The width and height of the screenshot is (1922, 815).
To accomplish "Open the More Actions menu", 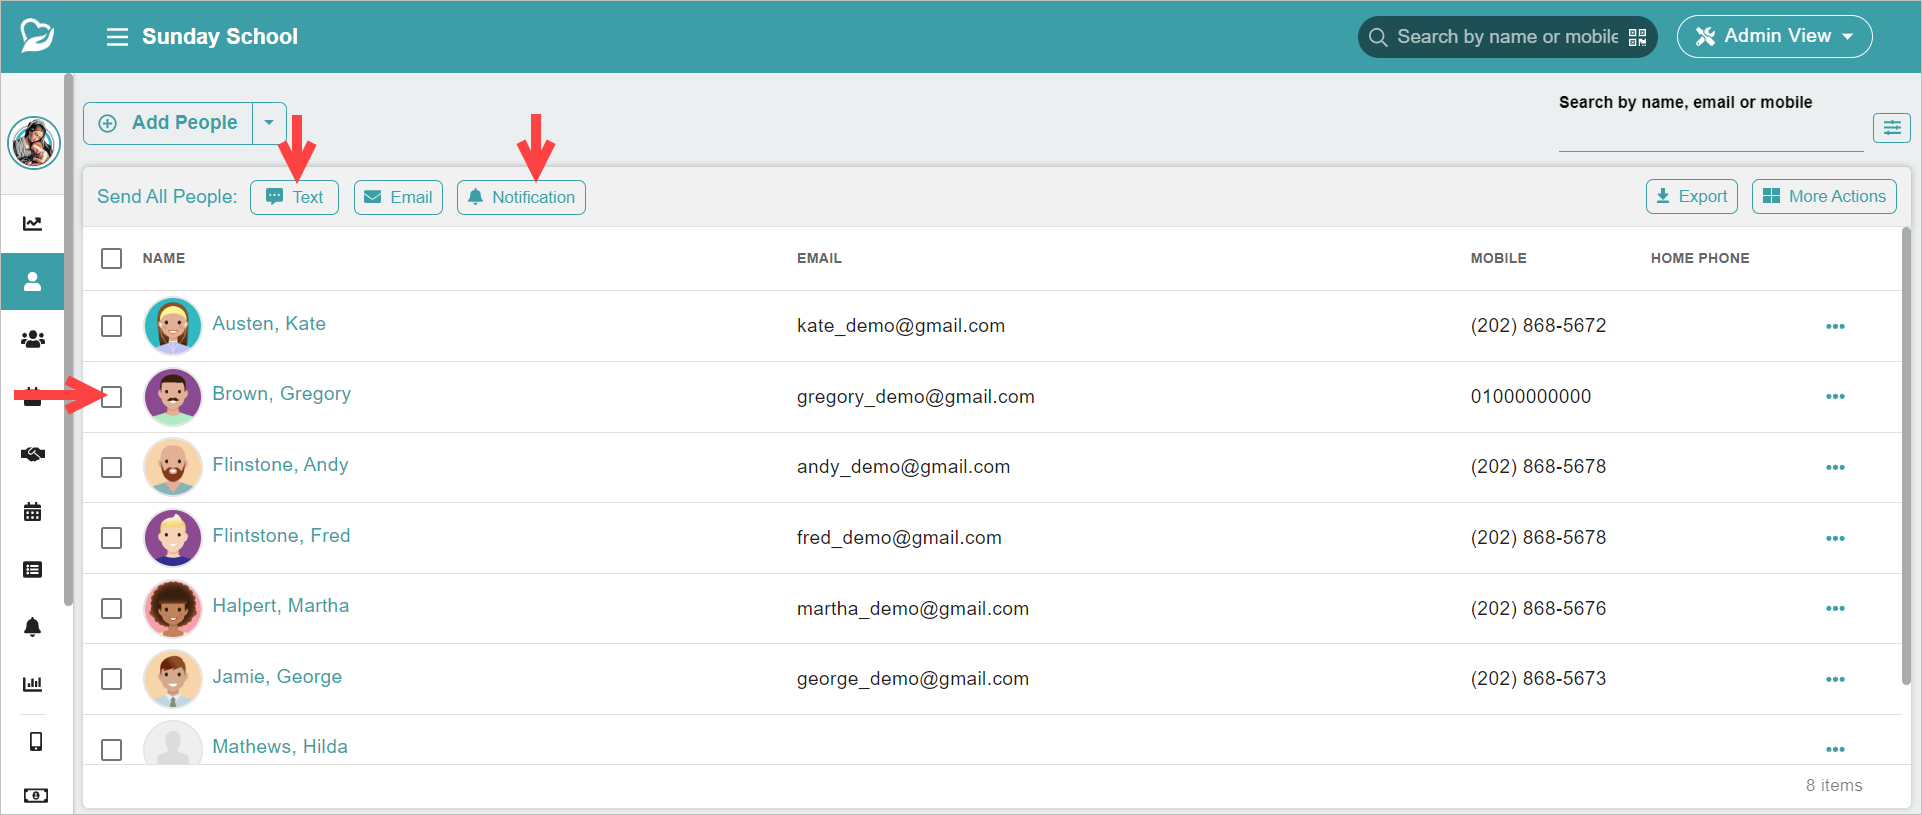I will click(x=1824, y=196).
